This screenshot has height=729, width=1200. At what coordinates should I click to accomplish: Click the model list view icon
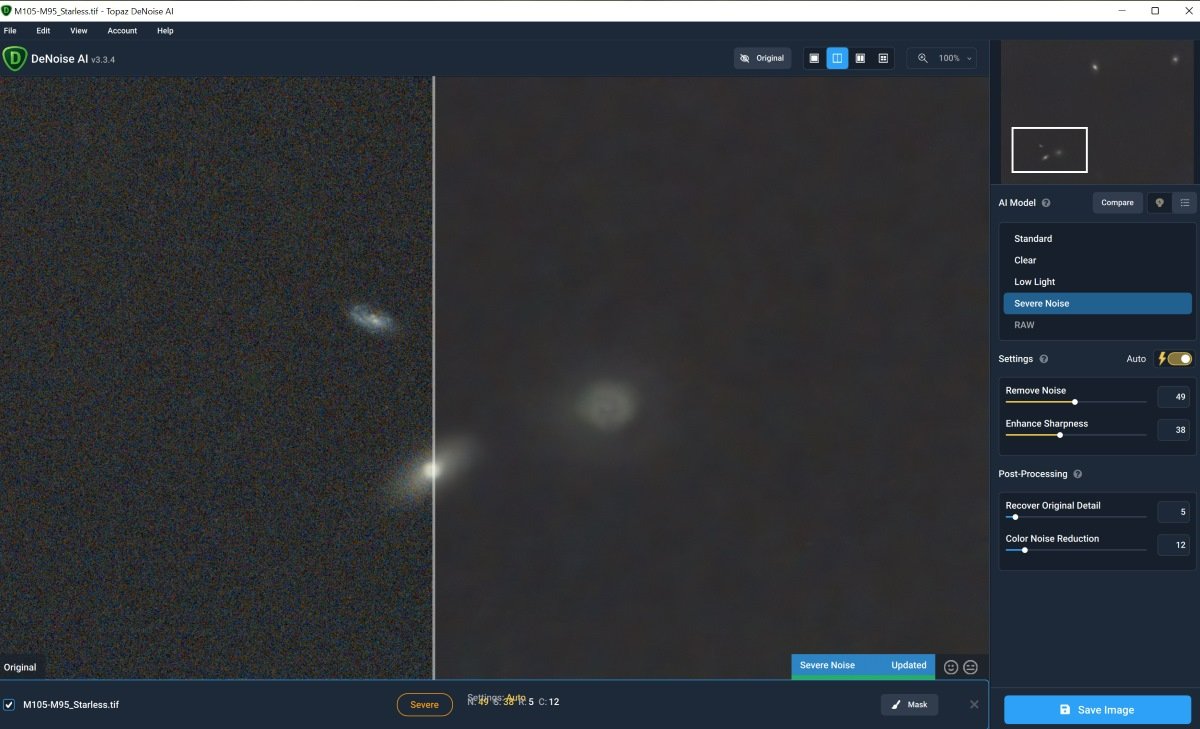click(x=1184, y=202)
